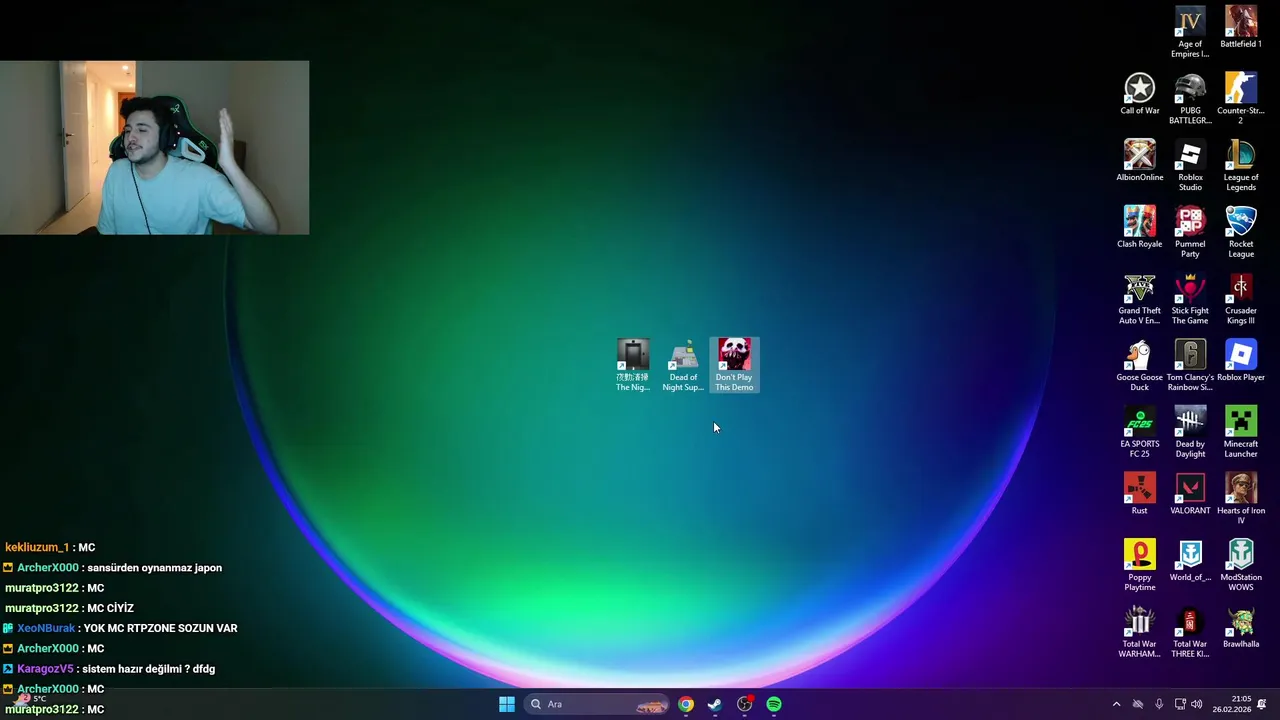Open OBS Studio from taskbar
This screenshot has height=720, width=1280.
pos(745,704)
